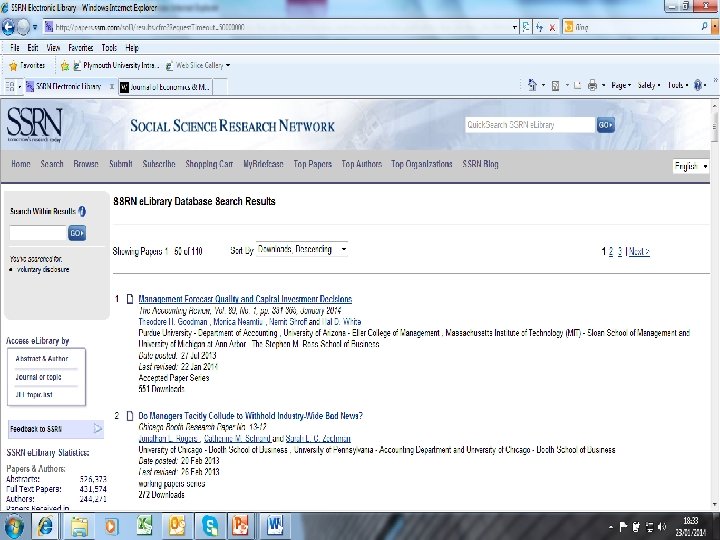720x540 pixels.
Task: Click the Windows Start orb
Action: point(14,526)
